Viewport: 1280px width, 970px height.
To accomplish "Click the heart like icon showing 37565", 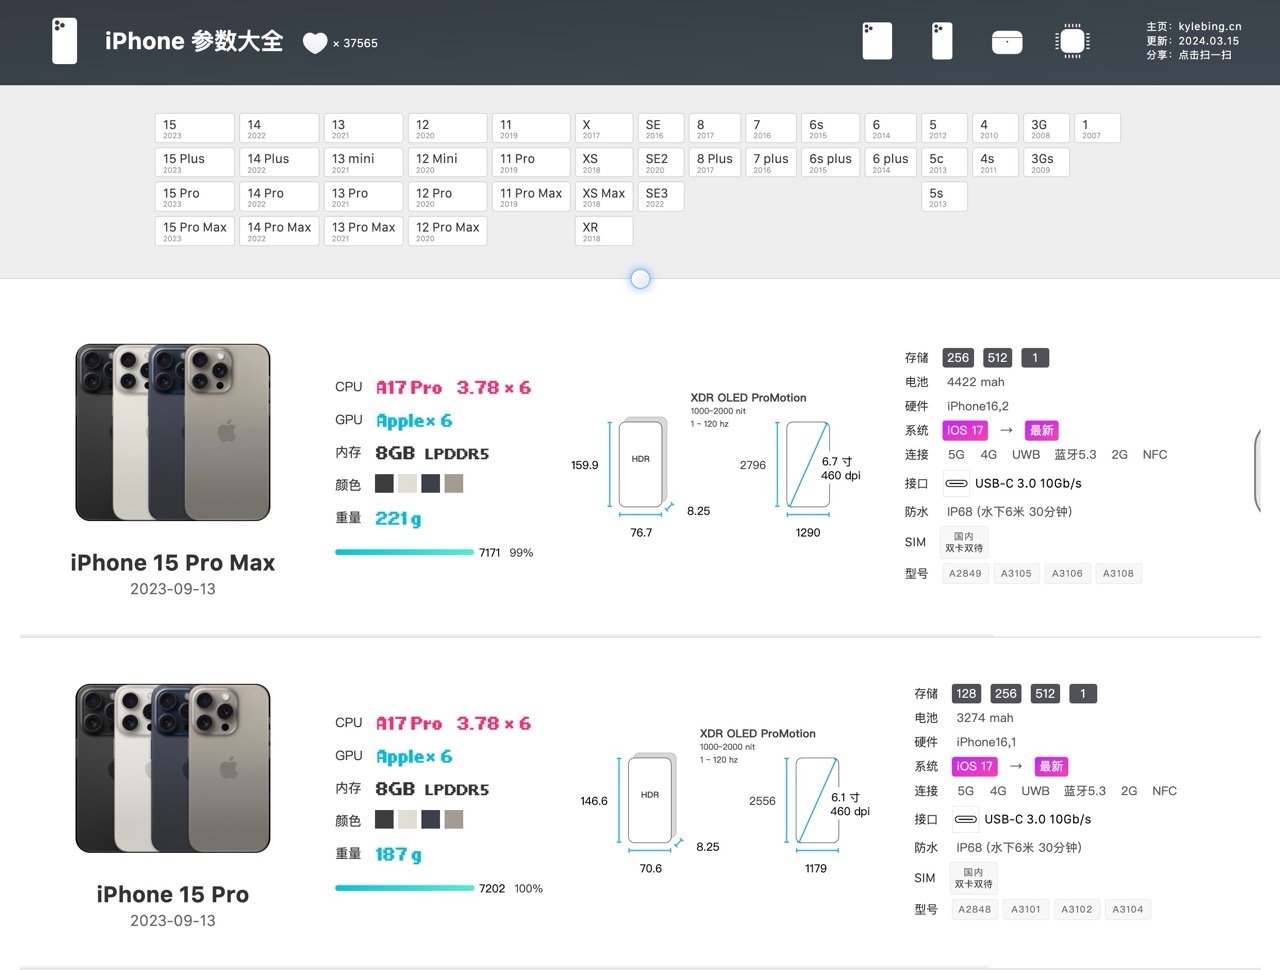I will coord(315,43).
